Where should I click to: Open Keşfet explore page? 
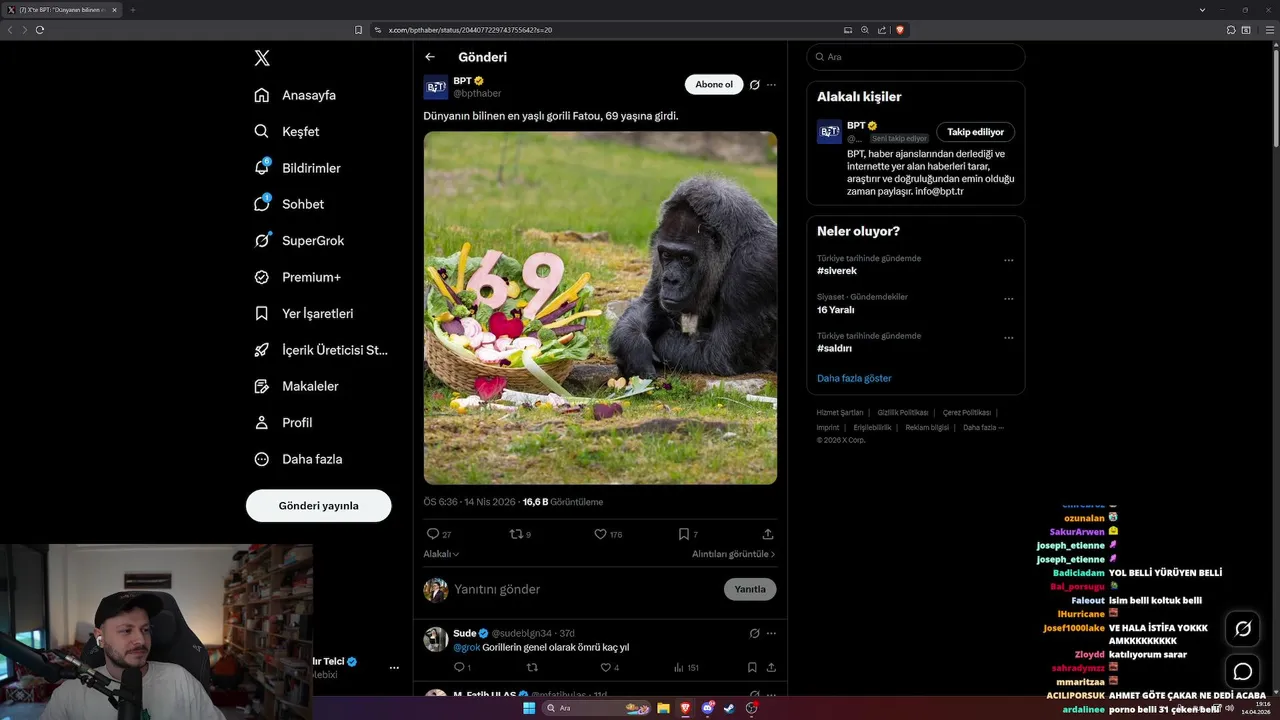pos(287,131)
